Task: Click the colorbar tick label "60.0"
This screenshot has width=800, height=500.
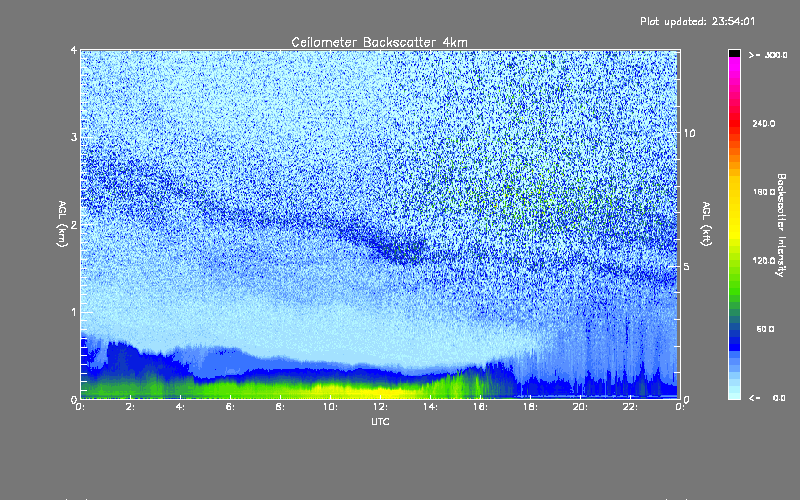Action: click(765, 329)
